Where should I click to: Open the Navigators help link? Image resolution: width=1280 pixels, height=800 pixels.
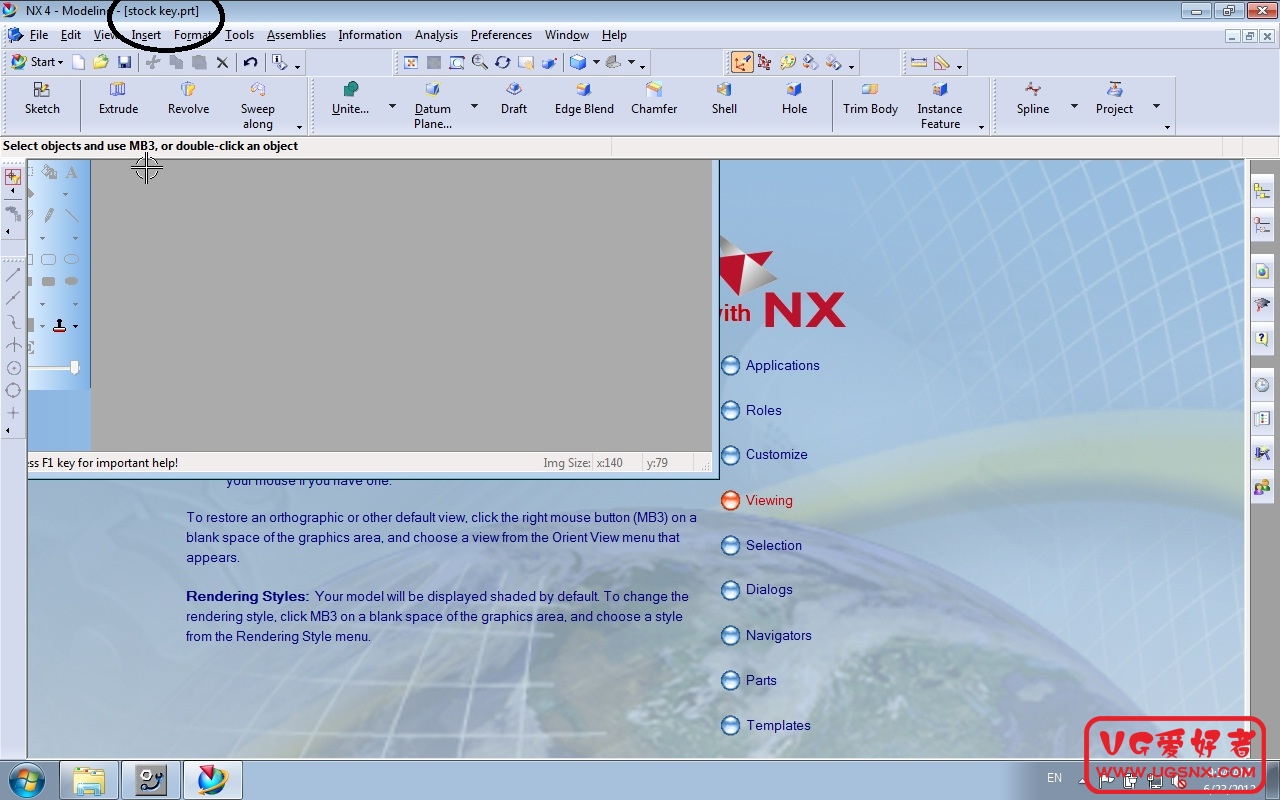766,635
